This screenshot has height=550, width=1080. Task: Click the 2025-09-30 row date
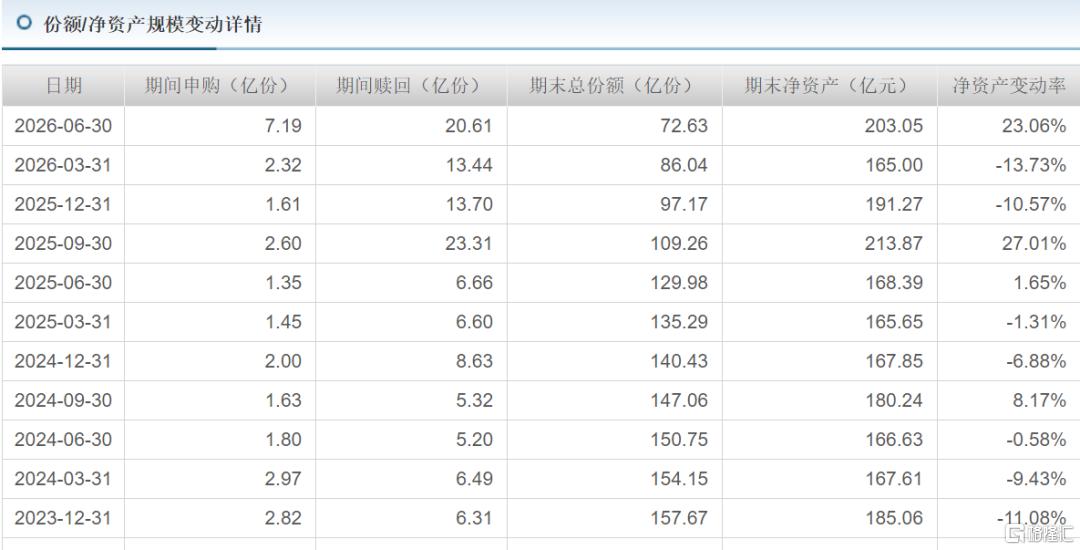click(63, 244)
